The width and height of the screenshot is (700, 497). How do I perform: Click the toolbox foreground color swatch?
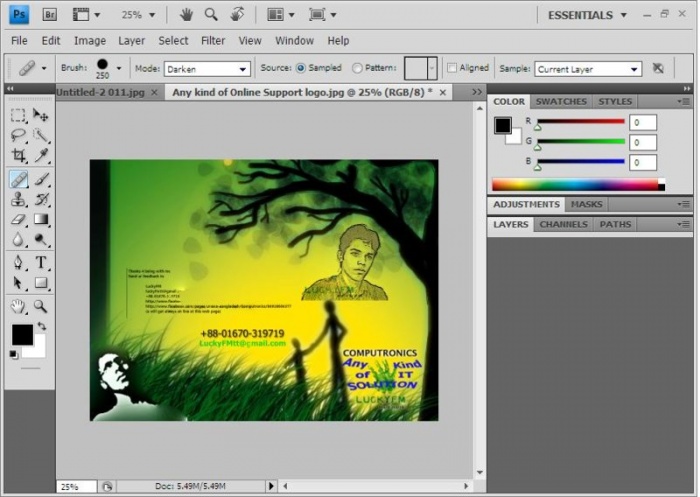pos(22,334)
